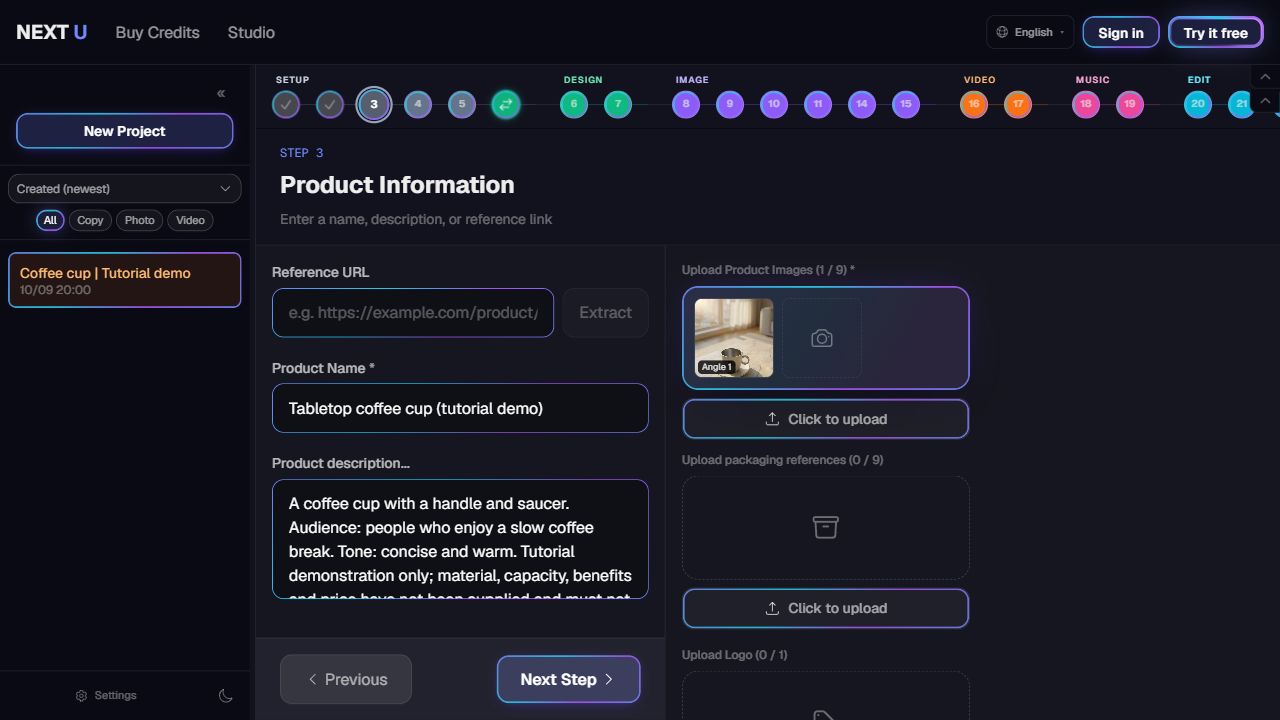Viewport: 1280px width, 720px height.
Task: Filter projects by Video
Action: [x=190, y=220]
